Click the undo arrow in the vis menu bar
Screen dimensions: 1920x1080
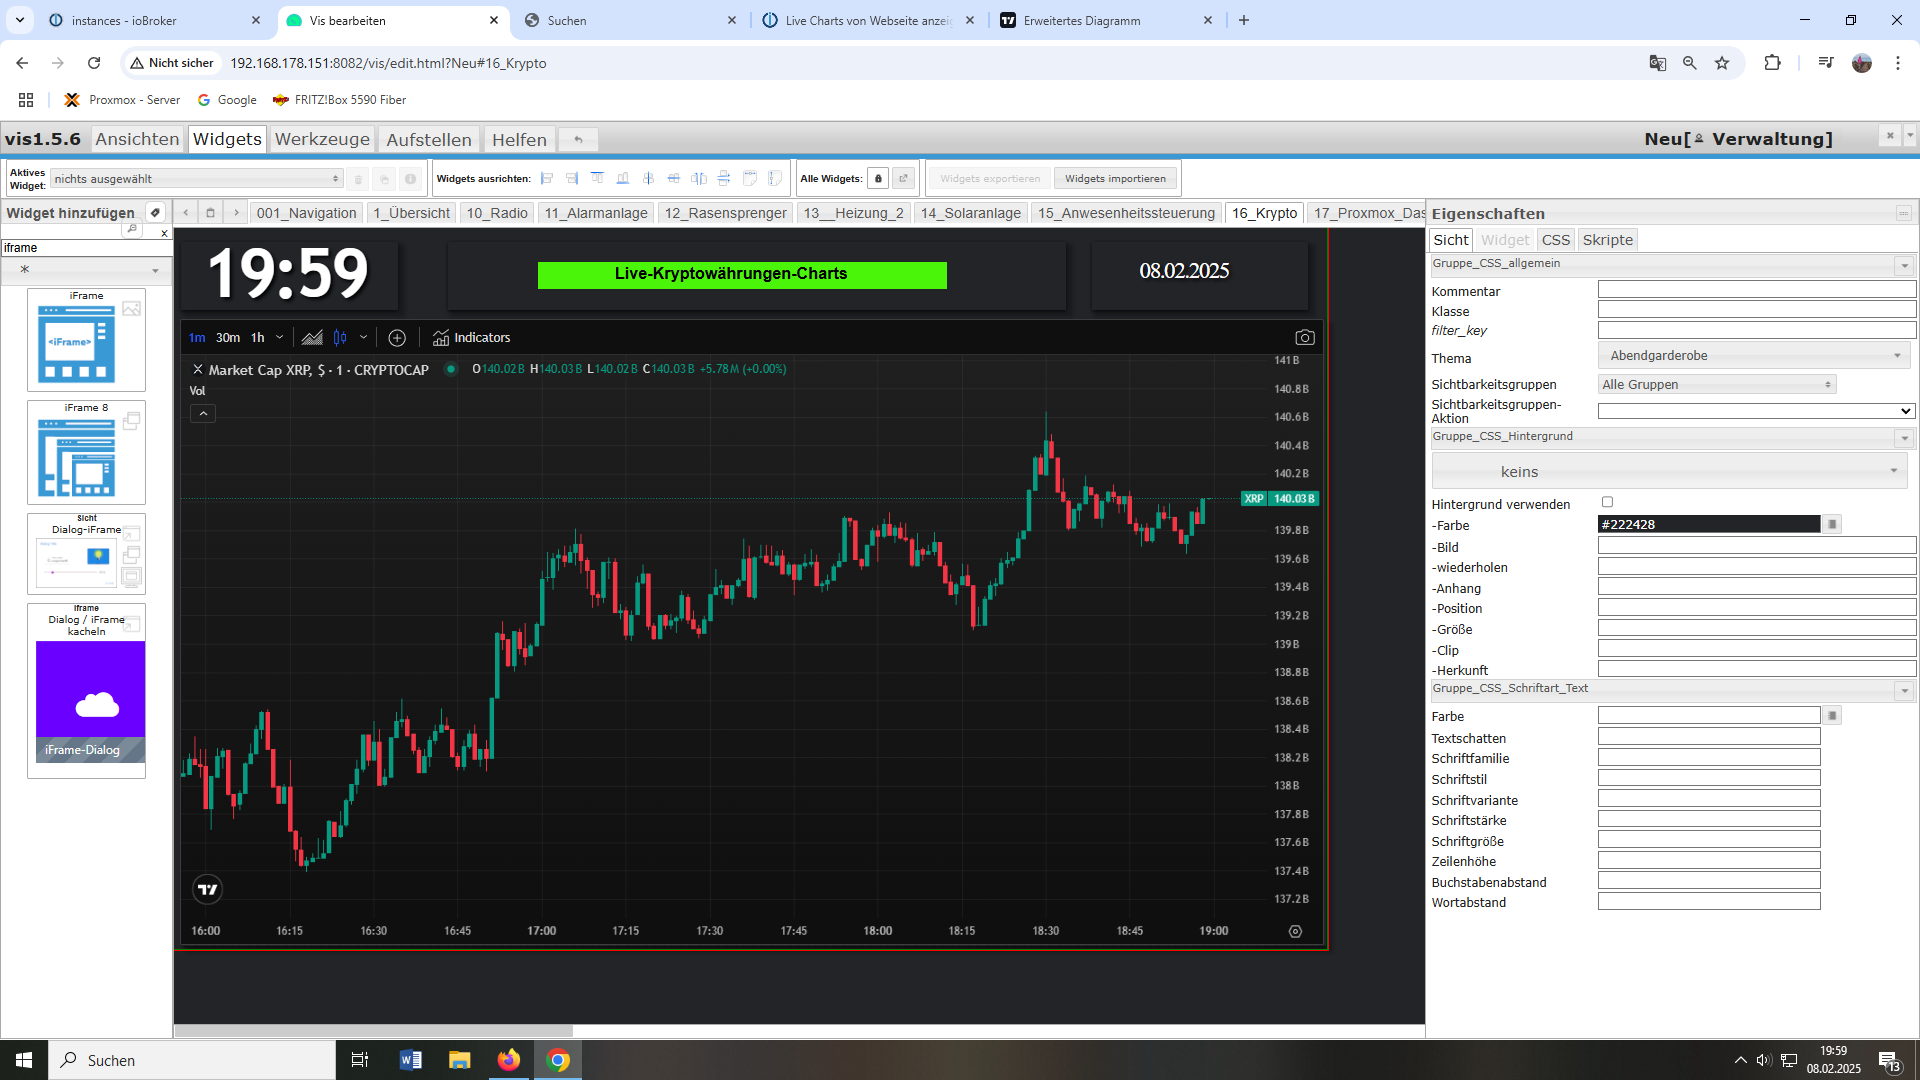578,140
